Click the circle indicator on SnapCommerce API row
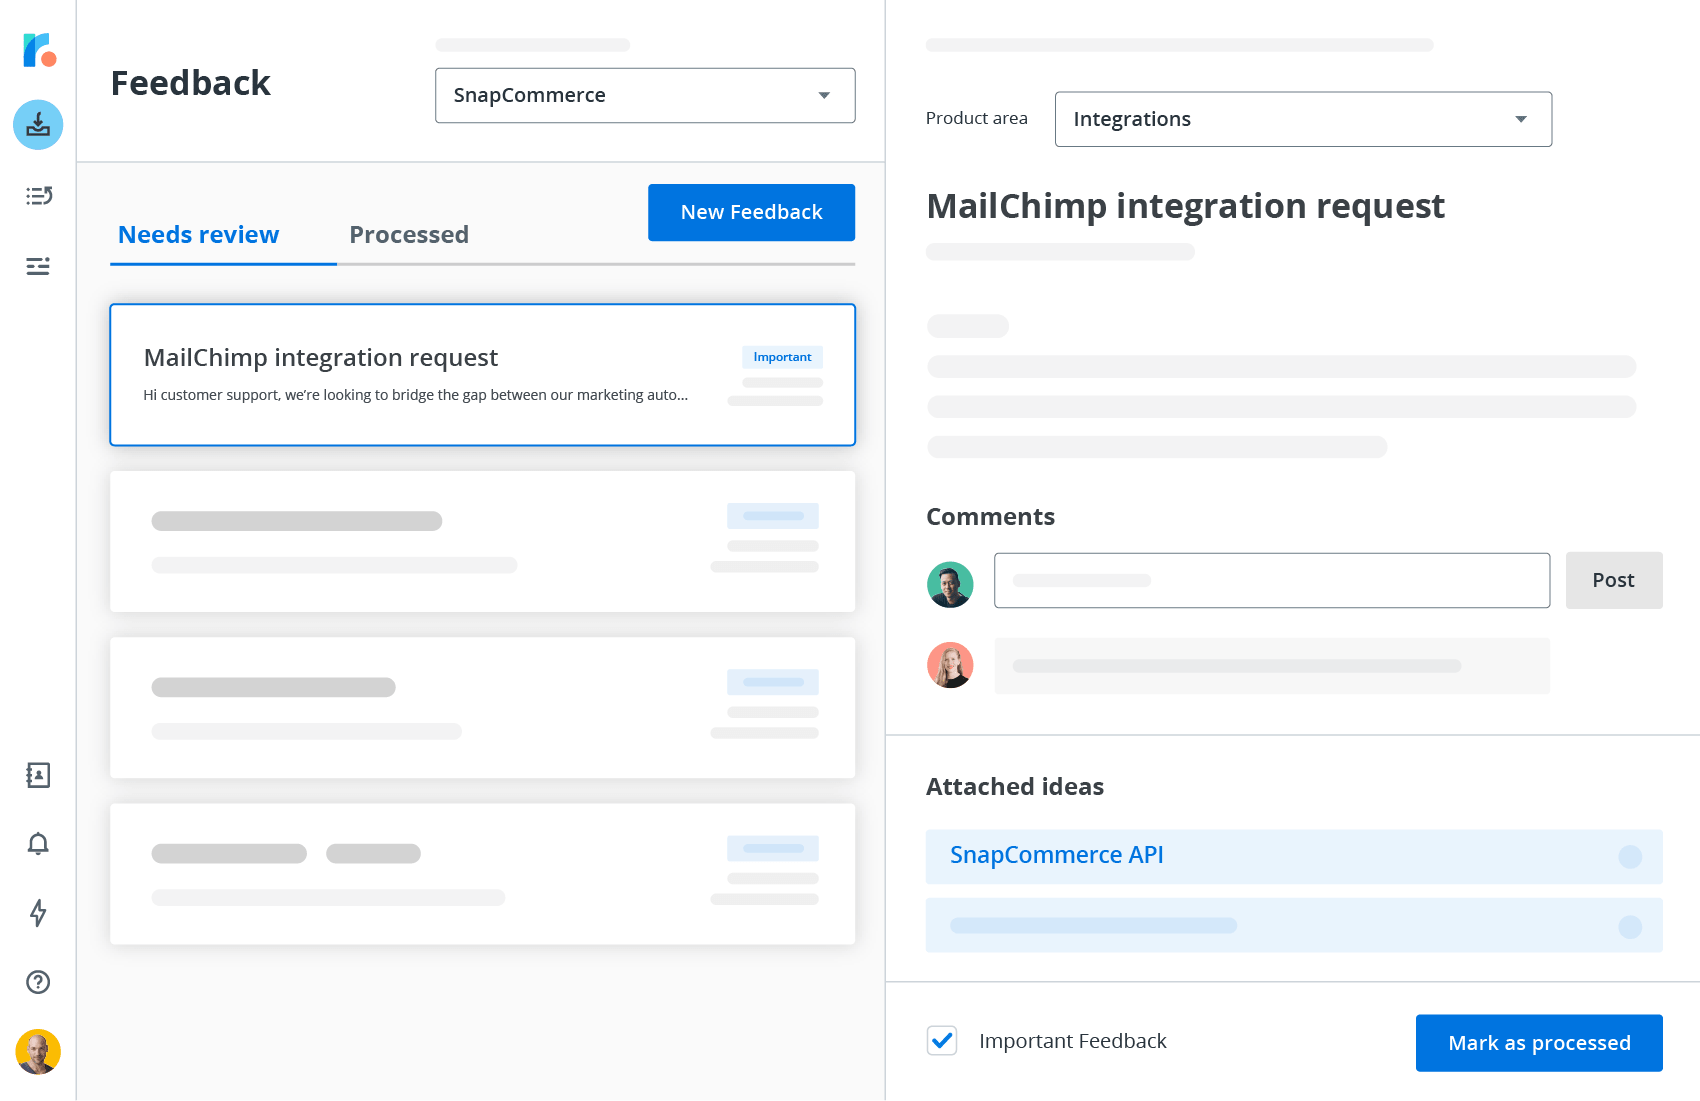1700x1101 pixels. point(1630,857)
